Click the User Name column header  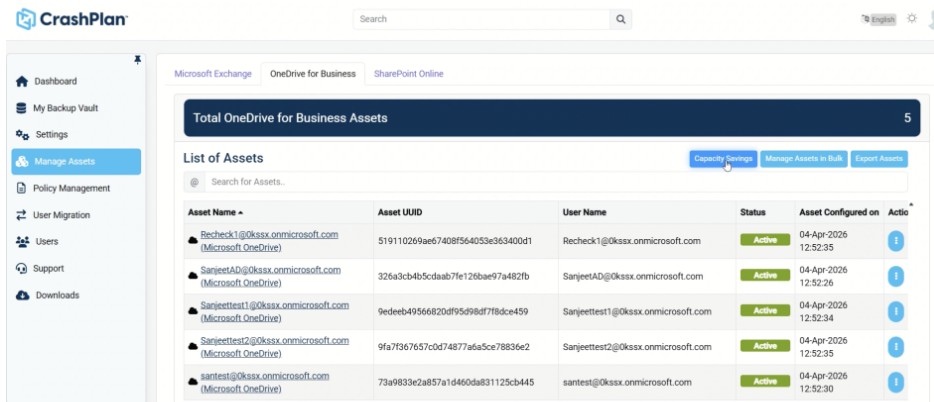click(x=584, y=212)
